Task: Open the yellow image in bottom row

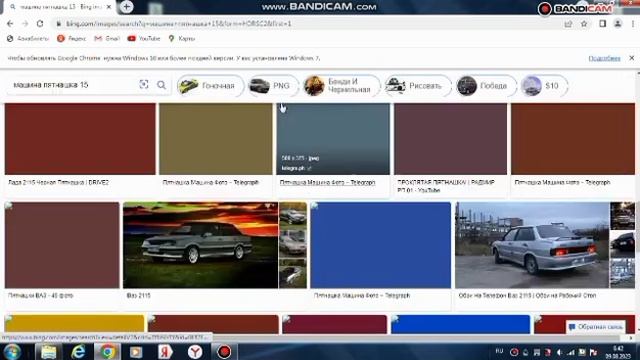Action: [x=74, y=324]
